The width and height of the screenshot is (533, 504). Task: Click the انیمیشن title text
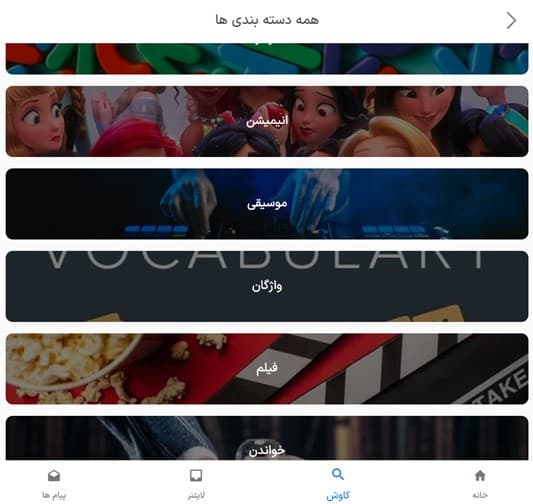tap(267, 121)
